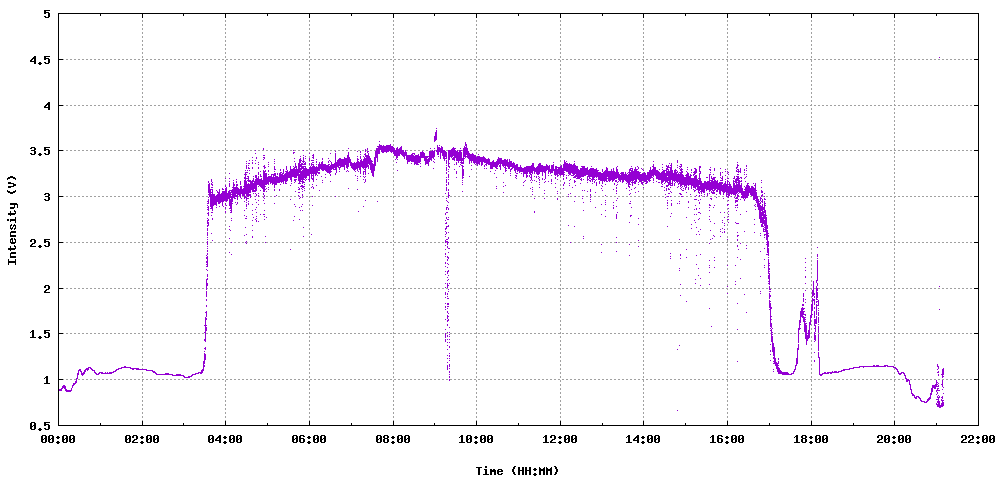The image size is (1000, 480).
Task: Click the 04:00 x-axis tick label
Action: [226, 439]
